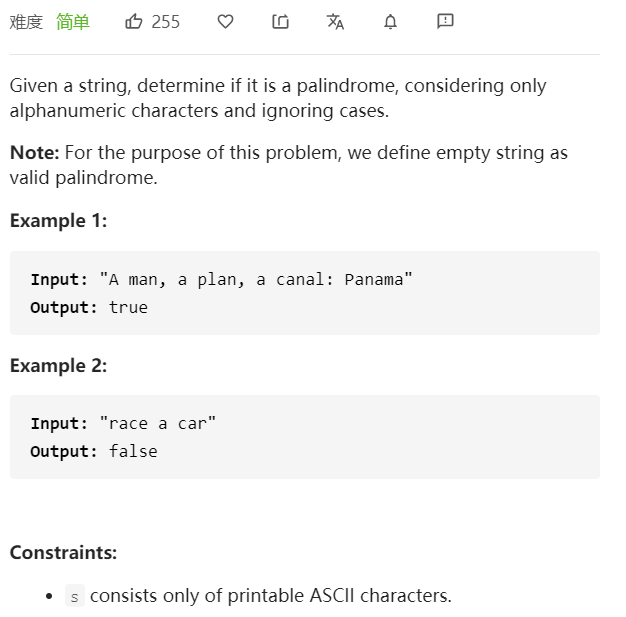Image resolution: width=626 pixels, height=617 pixels.
Task: Add to favorites with the heart icon
Action: click(x=225, y=21)
